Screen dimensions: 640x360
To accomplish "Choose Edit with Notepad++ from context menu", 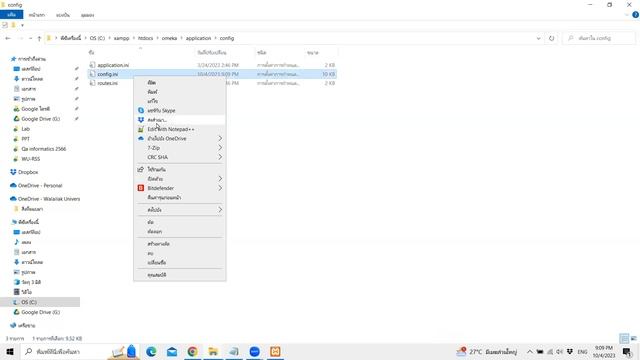I will click(x=180, y=129).
